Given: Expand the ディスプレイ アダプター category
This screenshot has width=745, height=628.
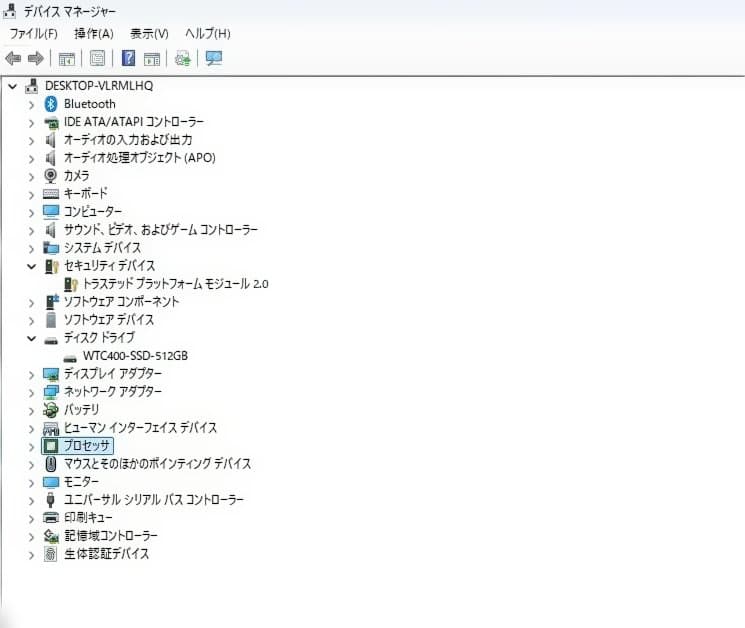Looking at the screenshot, I should pyautogui.click(x=31, y=374).
